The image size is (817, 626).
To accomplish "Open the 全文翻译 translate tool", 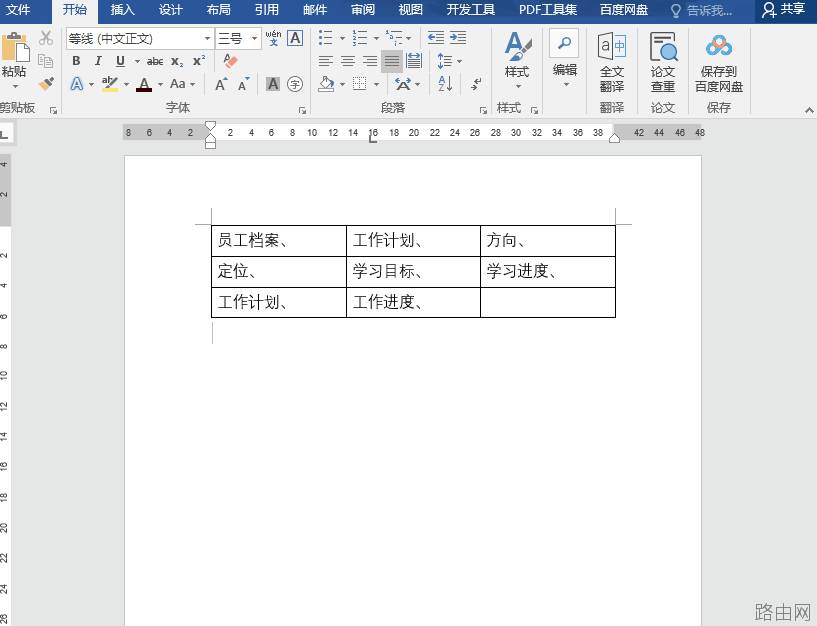I will 612,62.
